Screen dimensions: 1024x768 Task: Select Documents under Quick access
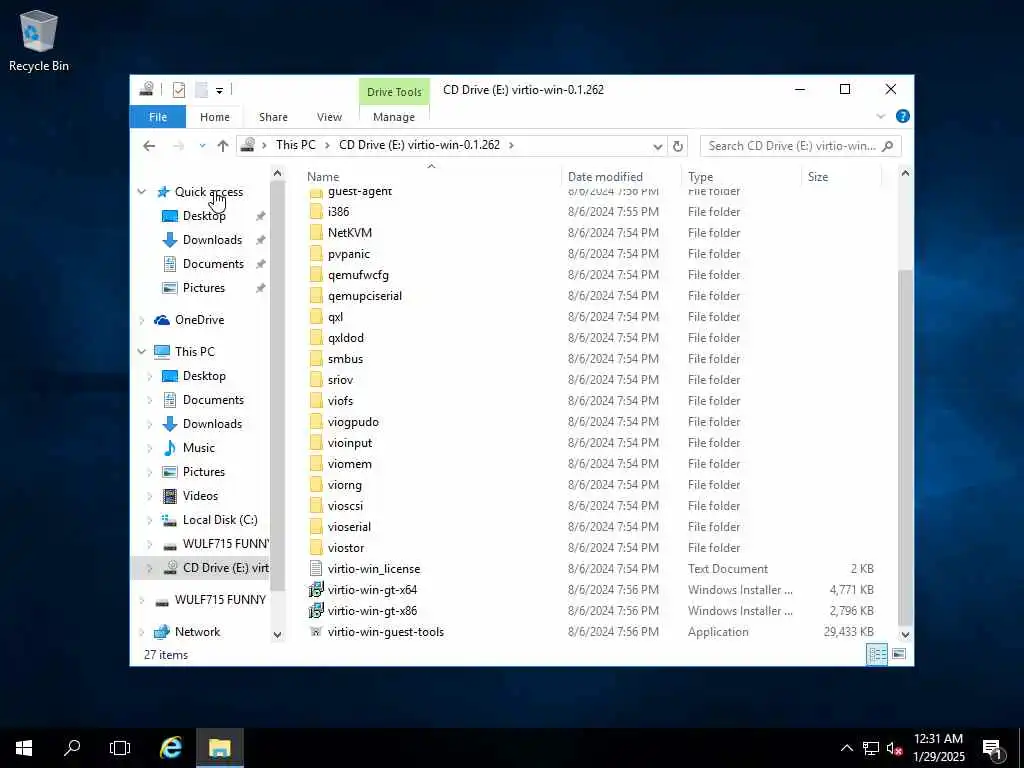[x=213, y=264]
